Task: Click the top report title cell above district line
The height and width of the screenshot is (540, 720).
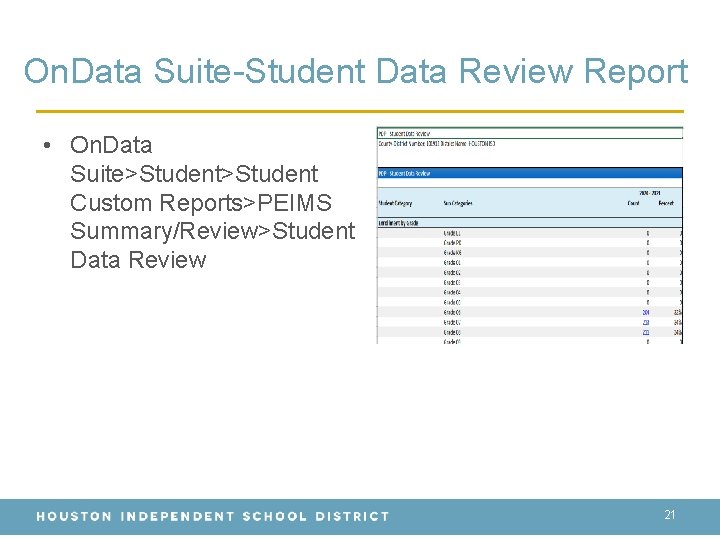Action: [530, 134]
